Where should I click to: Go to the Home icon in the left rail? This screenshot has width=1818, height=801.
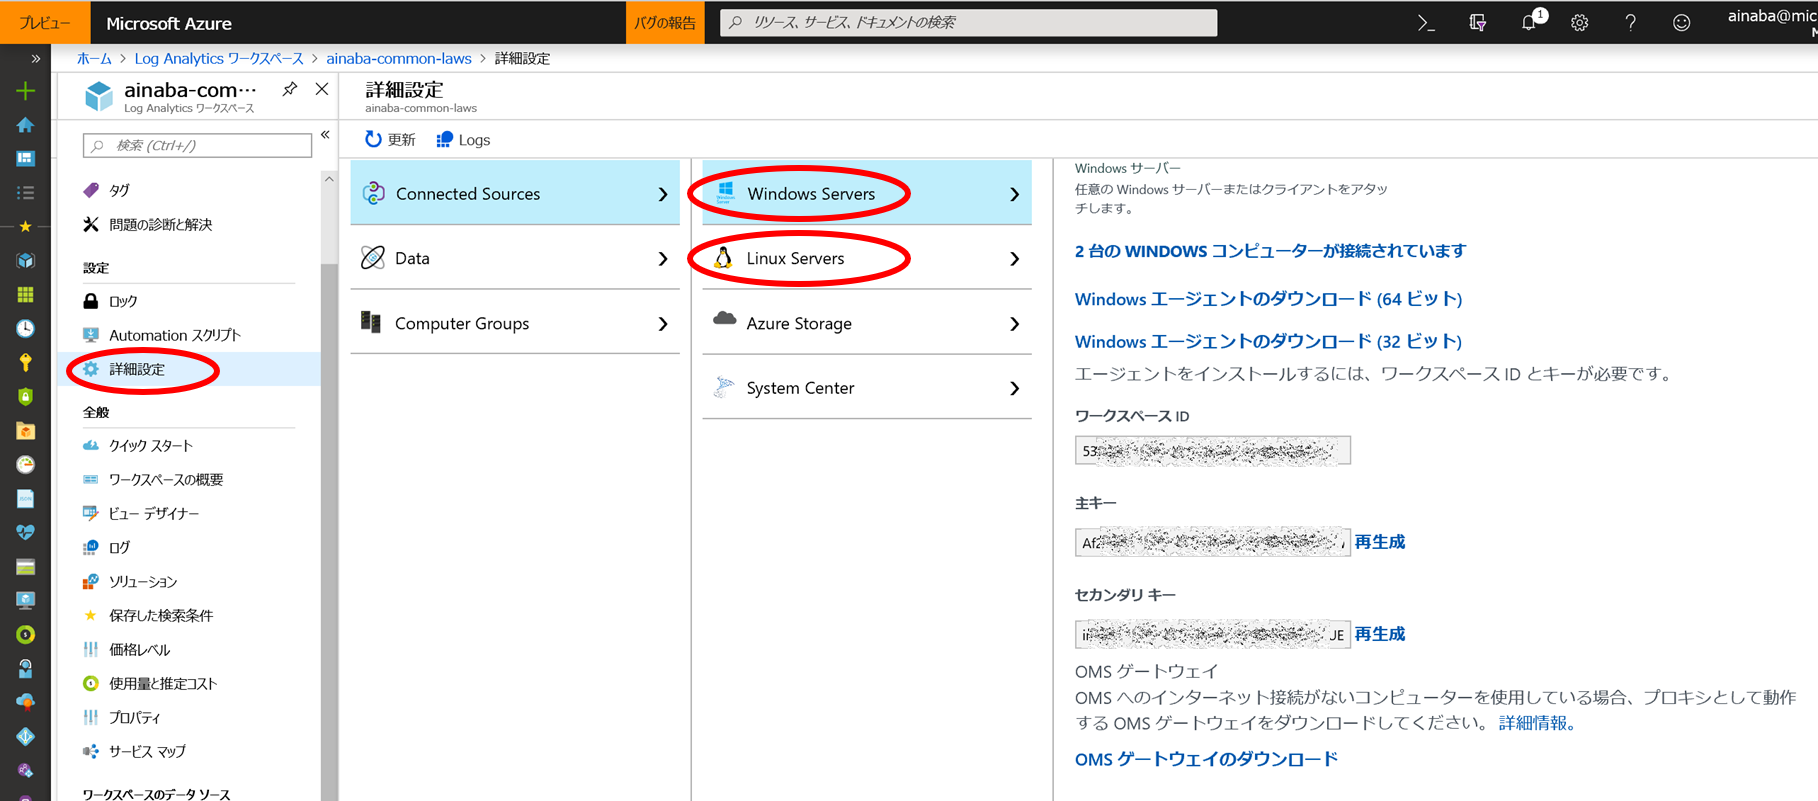pos(26,125)
